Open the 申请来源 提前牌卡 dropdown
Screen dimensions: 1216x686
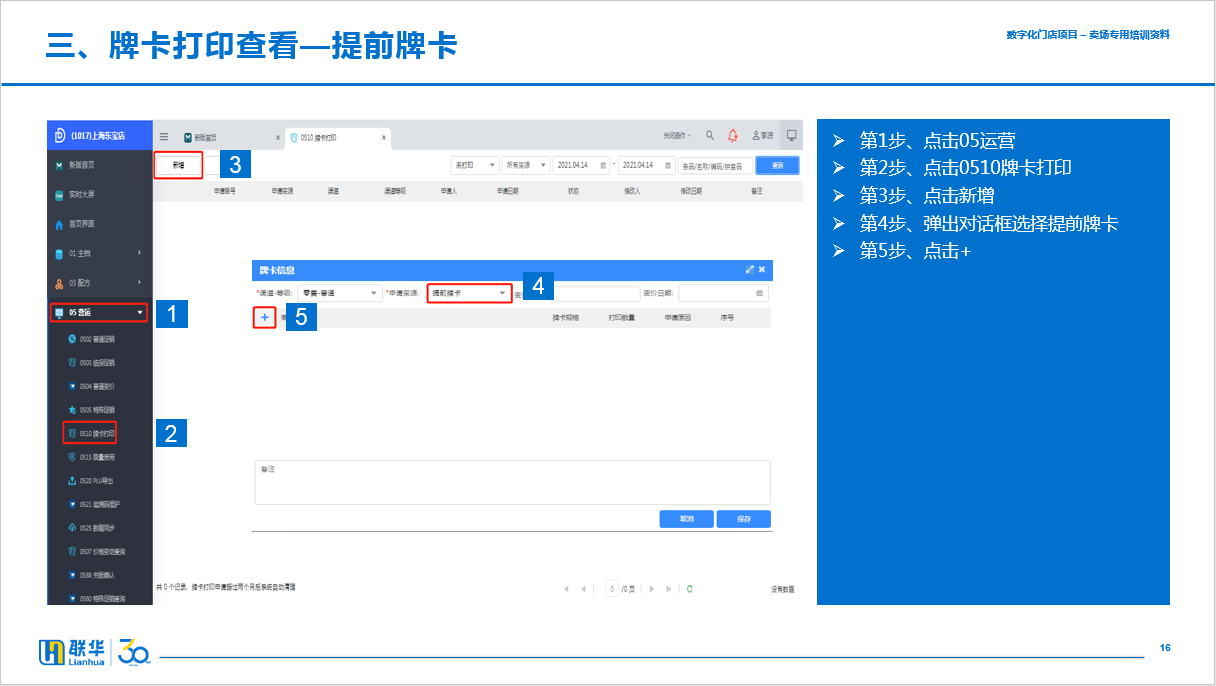point(469,293)
